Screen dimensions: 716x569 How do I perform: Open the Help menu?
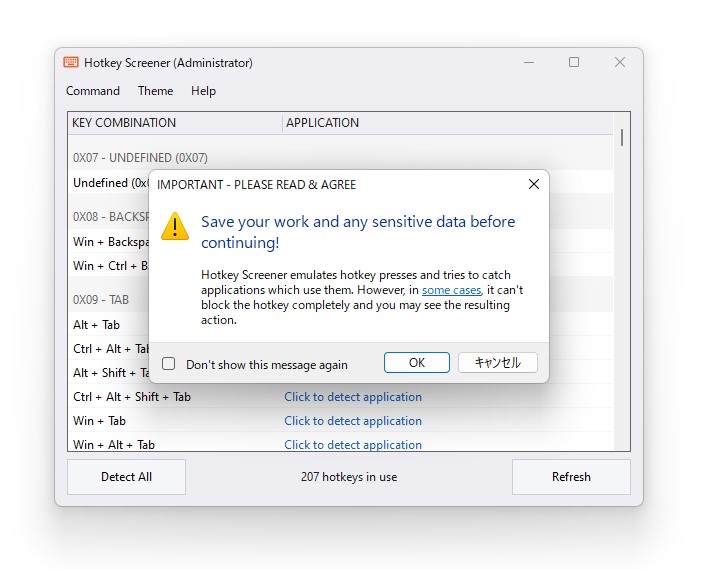(x=203, y=91)
